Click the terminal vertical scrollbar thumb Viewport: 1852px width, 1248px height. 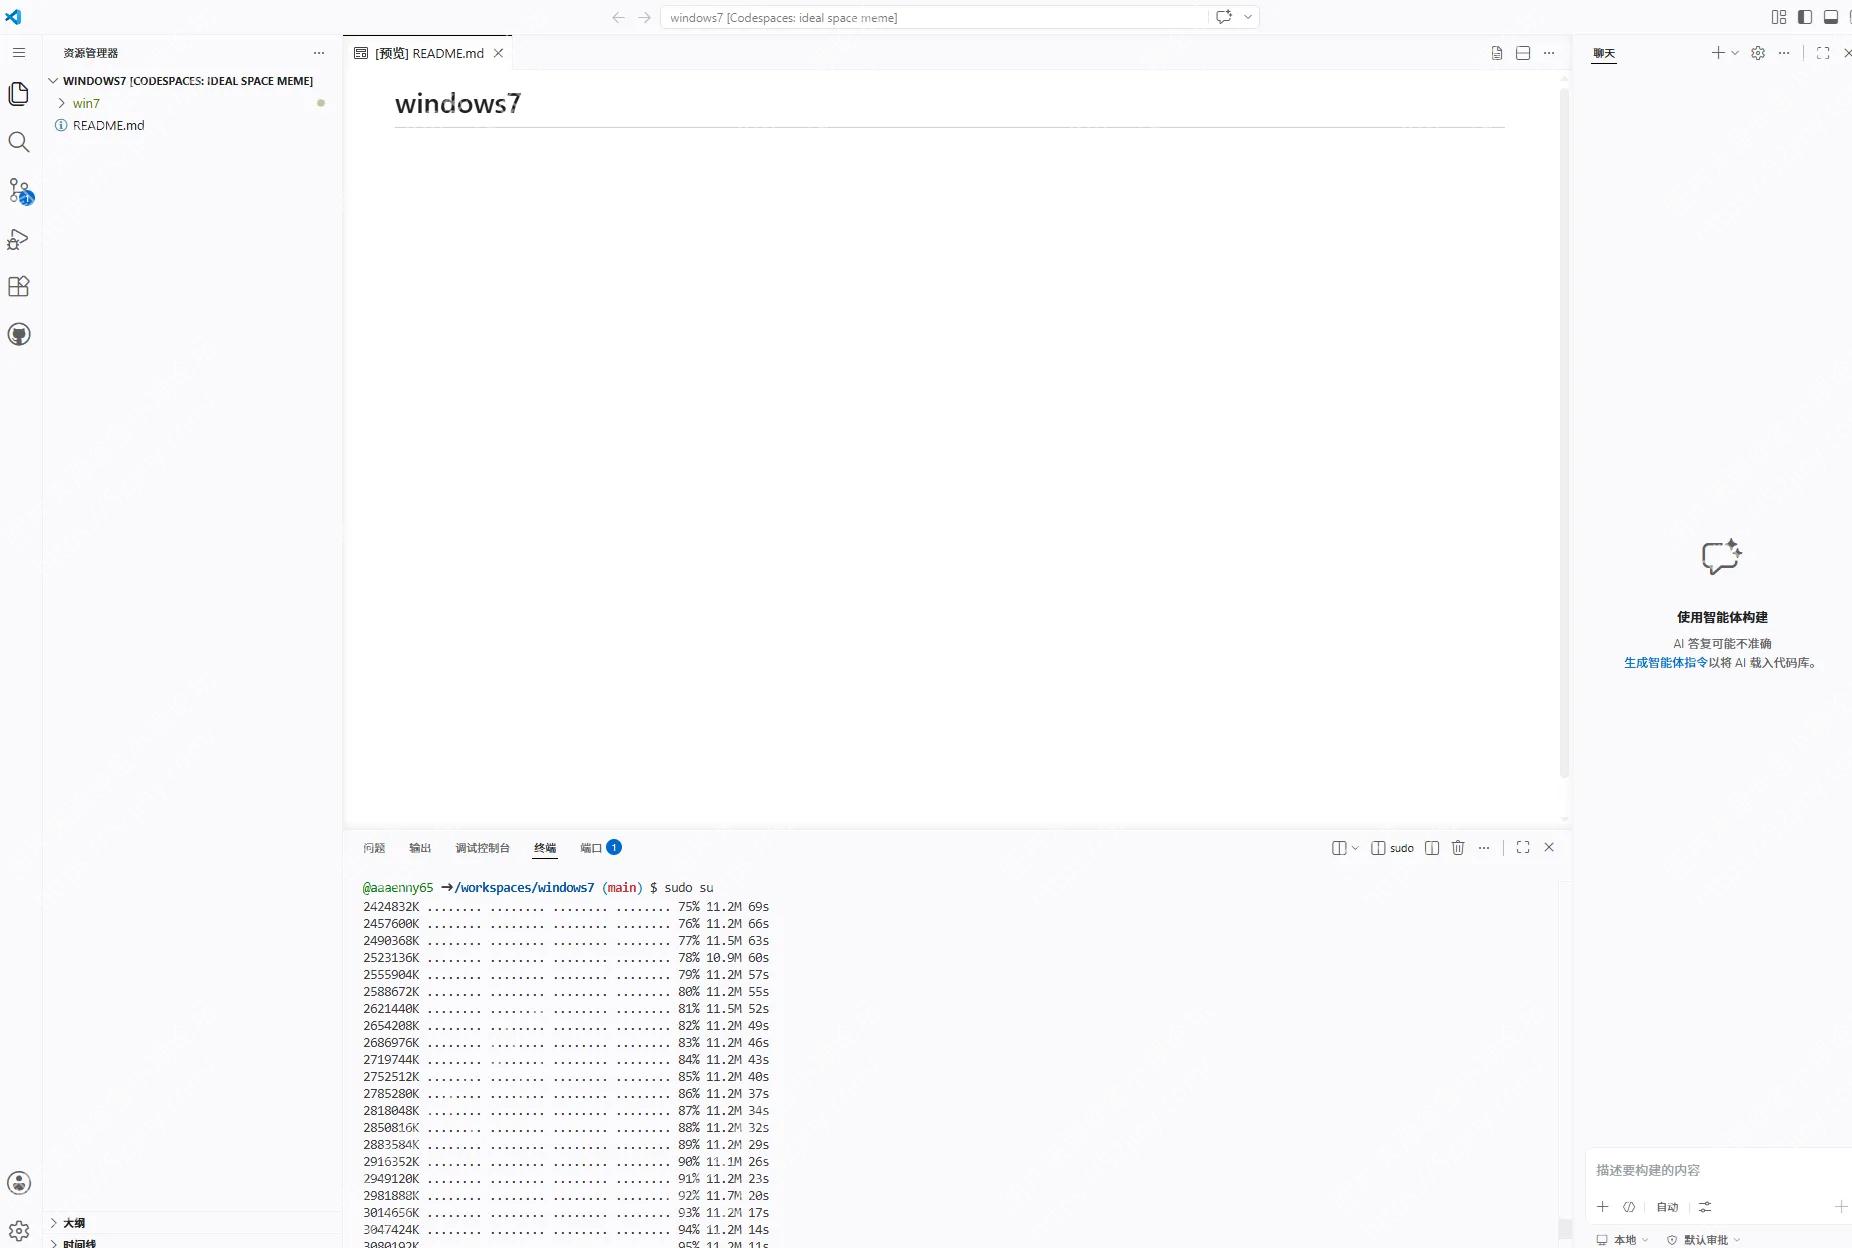click(1565, 1229)
